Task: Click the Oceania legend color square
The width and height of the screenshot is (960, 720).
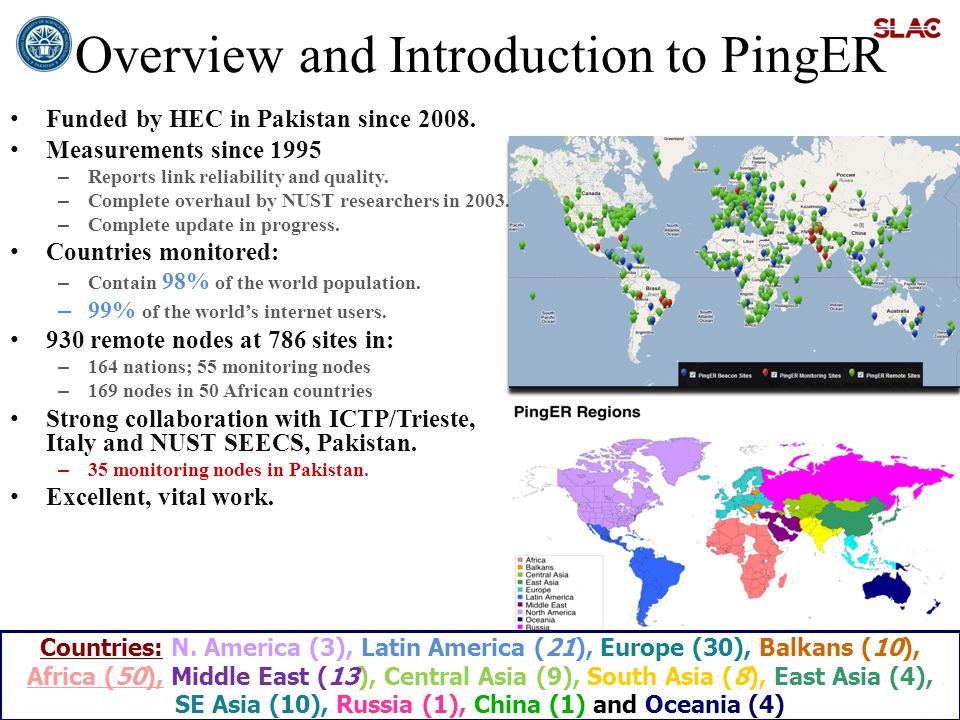Action: click(520, 620)
